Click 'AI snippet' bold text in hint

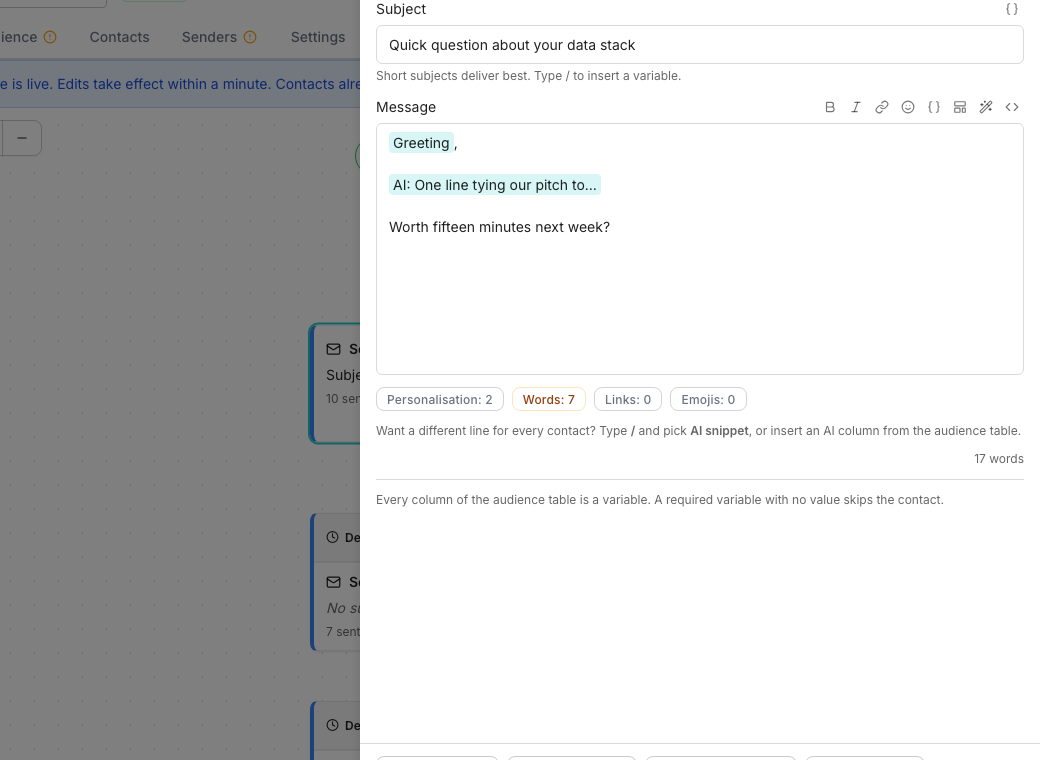click(719, 431)
